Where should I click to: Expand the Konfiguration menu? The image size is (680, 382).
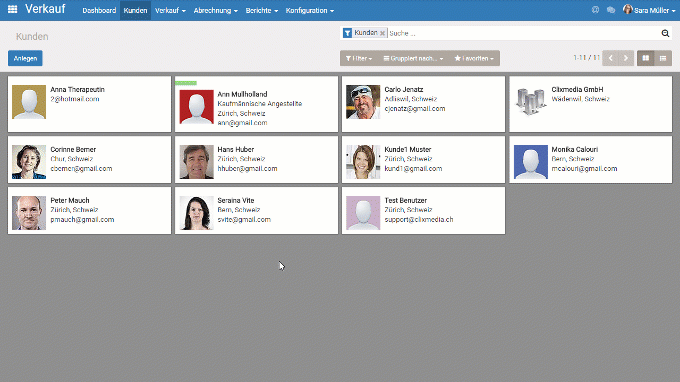click(310, 10)
